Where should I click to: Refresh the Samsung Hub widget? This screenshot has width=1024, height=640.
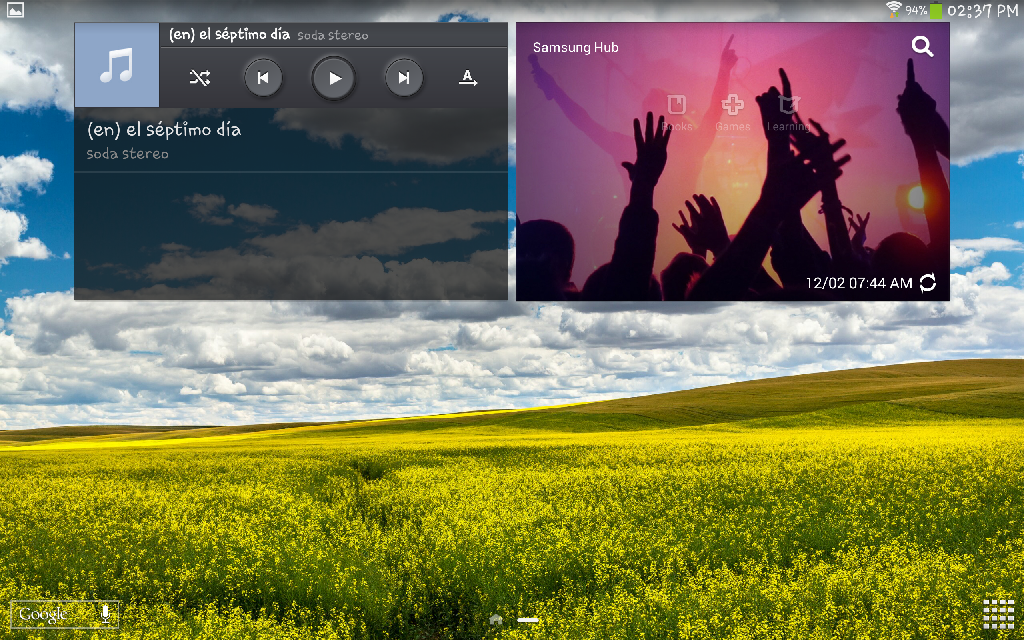[928, 283]
